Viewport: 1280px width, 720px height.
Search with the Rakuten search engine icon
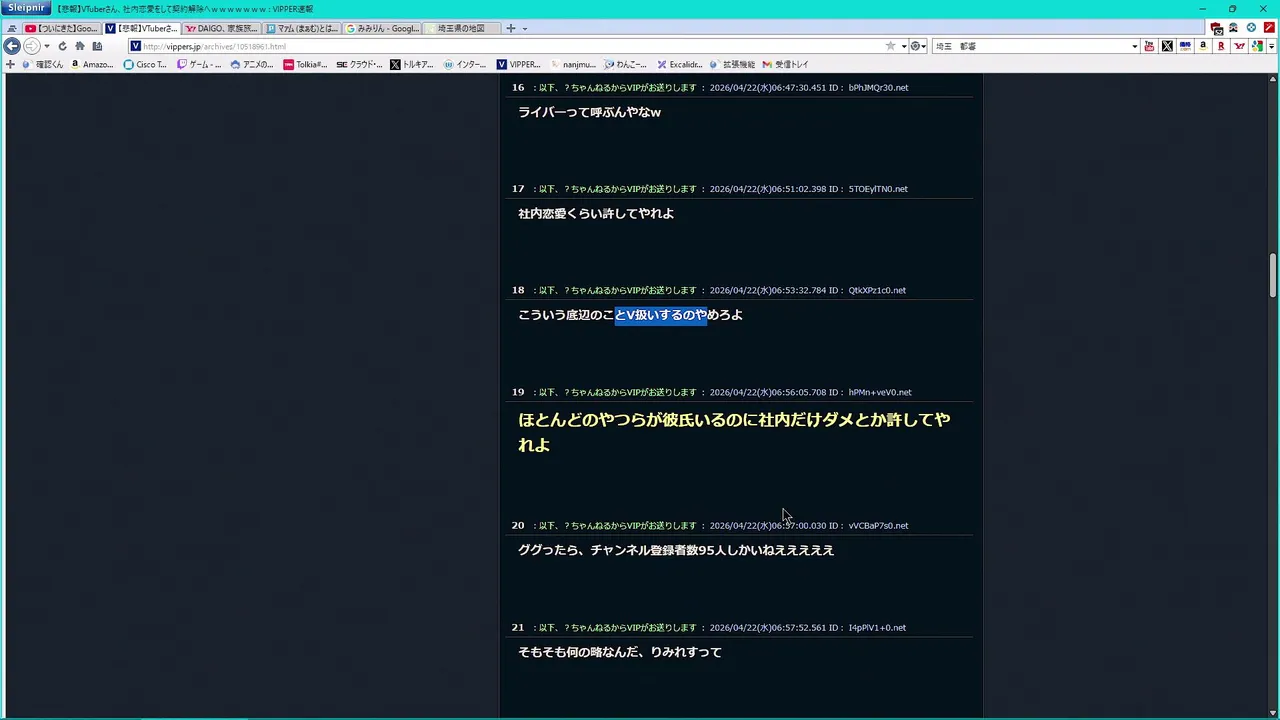[1221, 46]
